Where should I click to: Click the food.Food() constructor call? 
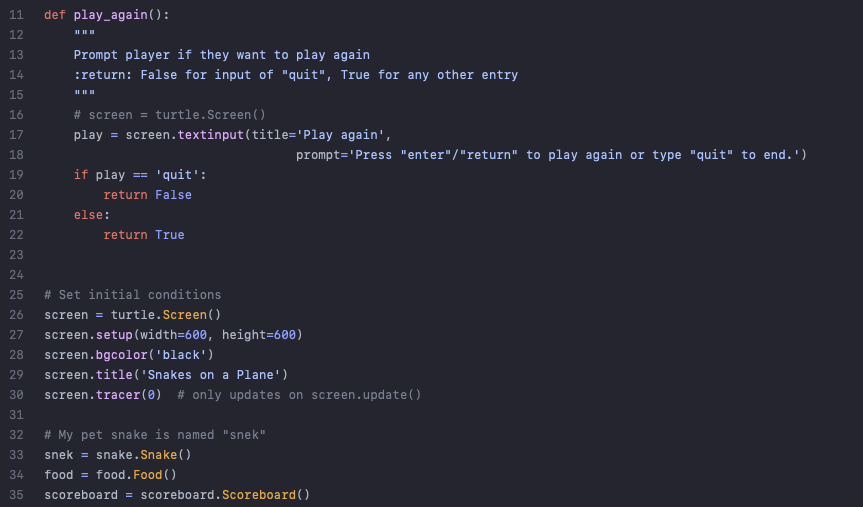tap(136, 475)
